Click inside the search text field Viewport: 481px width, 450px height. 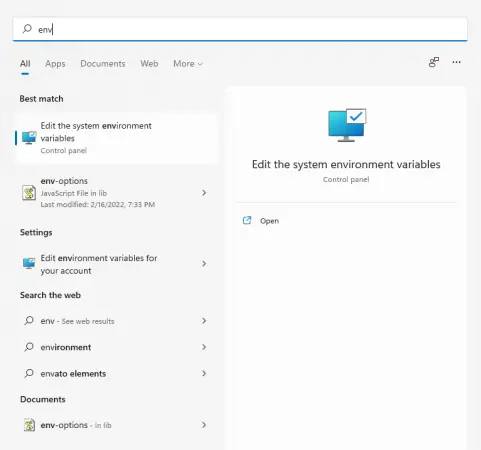pos(240,29)
